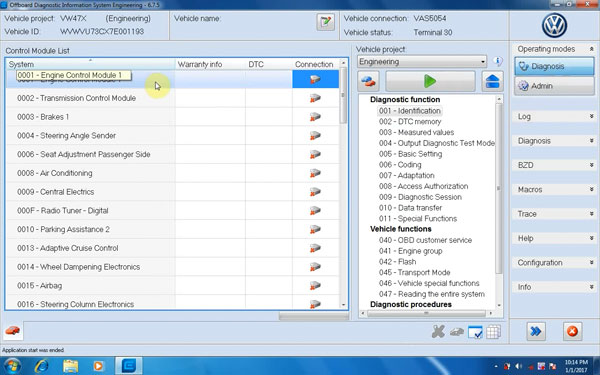The width and height of the screenshot is (600, 375).
Task: Select 011 - Special Functions entry
Action: click(x=418, y=218)
